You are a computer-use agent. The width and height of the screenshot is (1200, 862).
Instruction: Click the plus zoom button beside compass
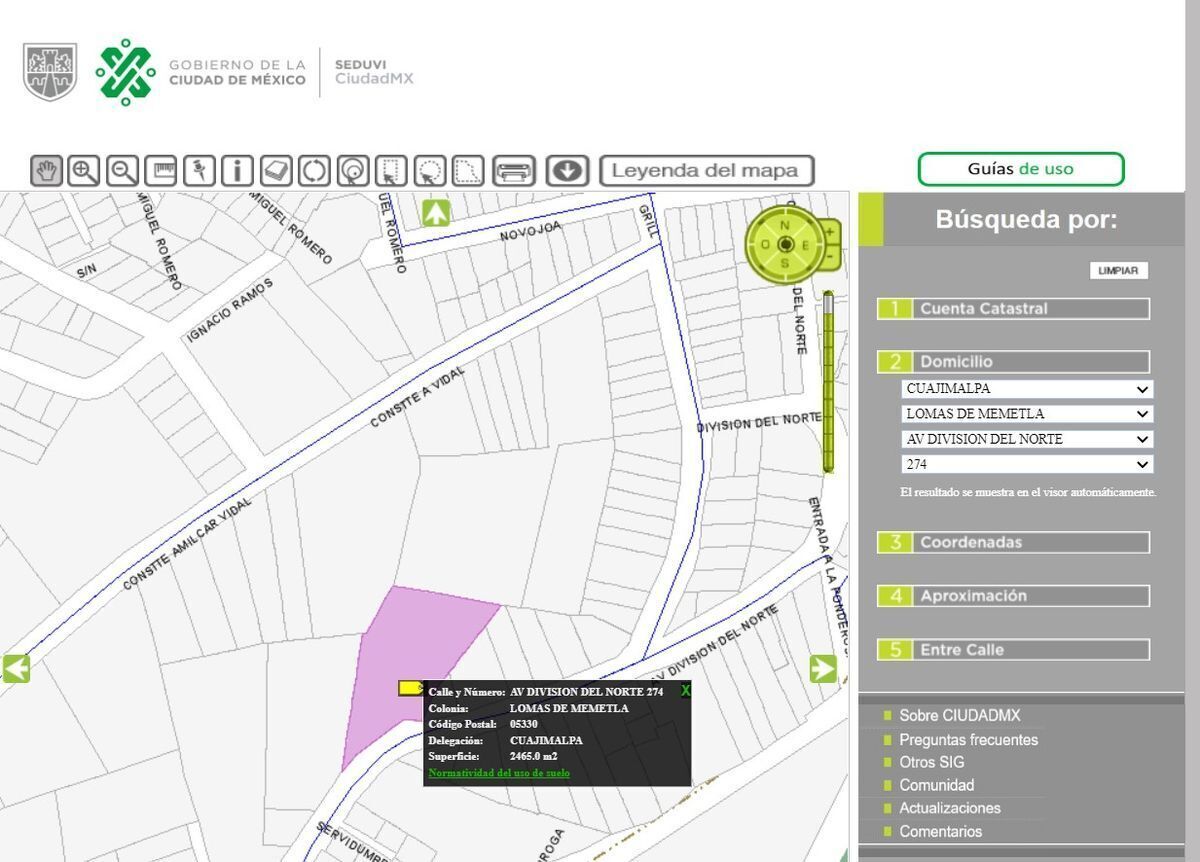(x=830, y=233)
